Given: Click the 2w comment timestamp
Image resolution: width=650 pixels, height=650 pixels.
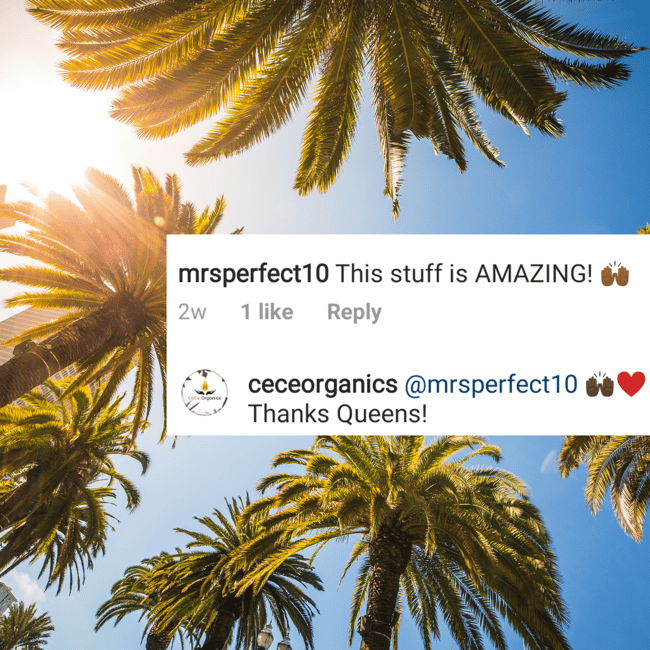Looking at the screenshot, I should pos(192,312).
